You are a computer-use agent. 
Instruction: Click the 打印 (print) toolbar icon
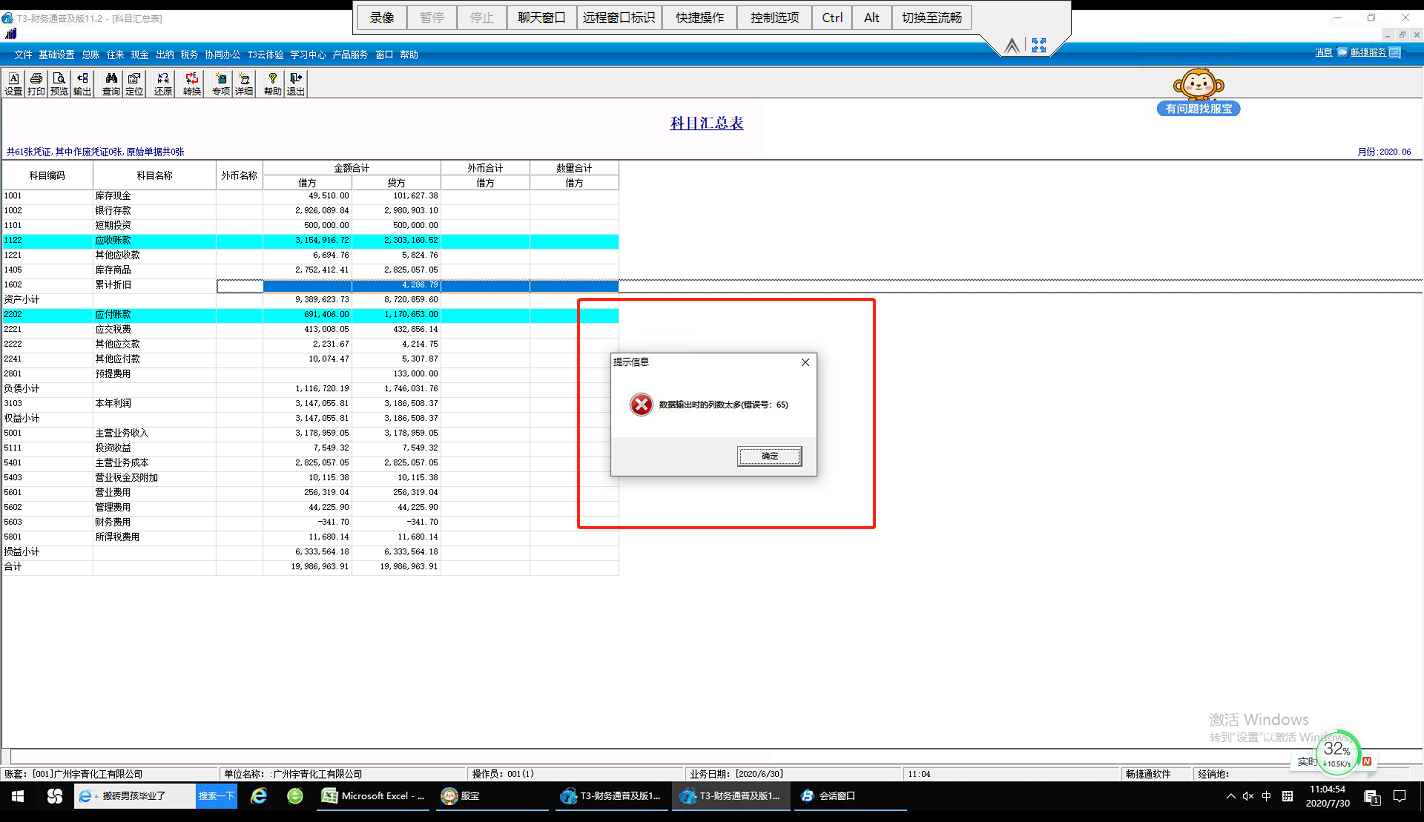(x=36, y=84)
